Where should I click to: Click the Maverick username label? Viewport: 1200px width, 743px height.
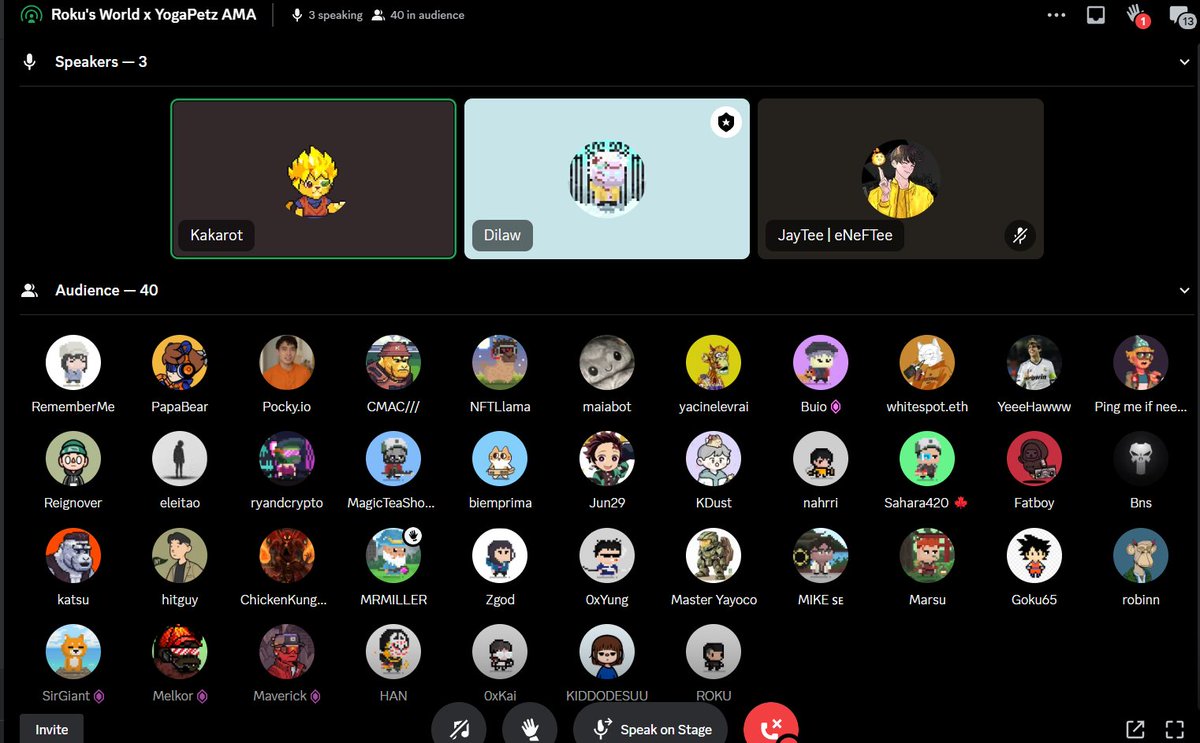click(280, 696)
